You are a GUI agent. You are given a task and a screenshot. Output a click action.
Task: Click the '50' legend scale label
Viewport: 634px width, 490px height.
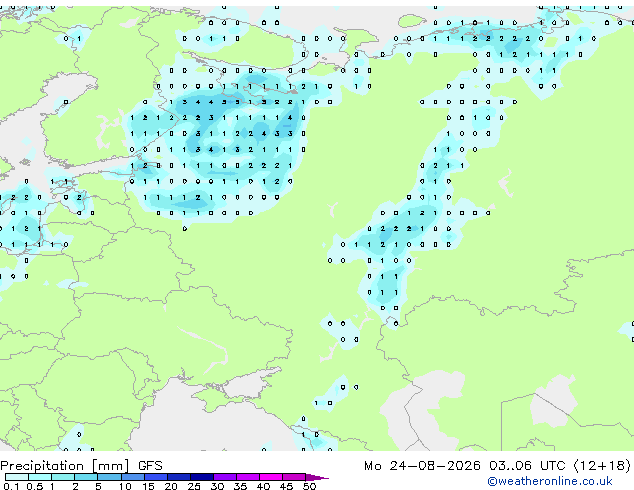pos(309,486)
